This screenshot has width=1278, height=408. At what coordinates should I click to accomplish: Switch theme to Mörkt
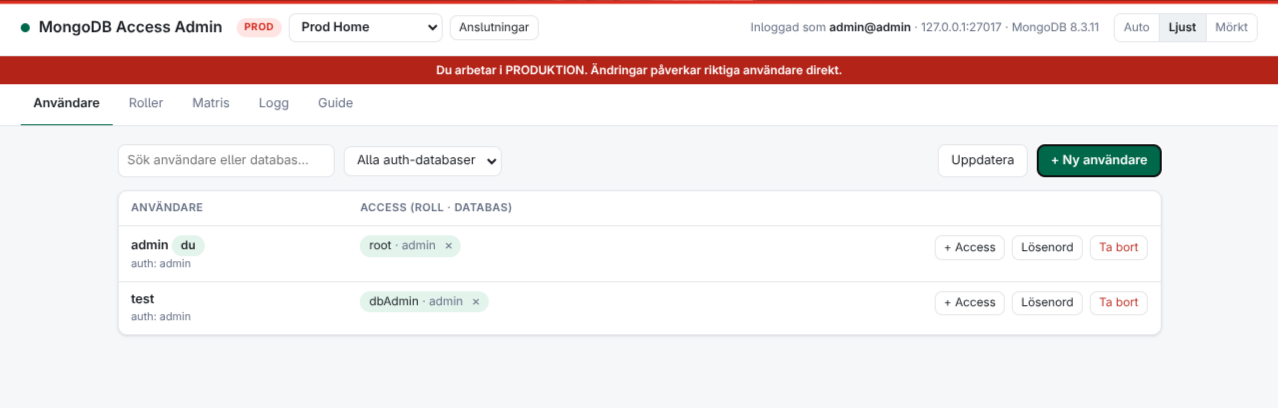tap(1231, 28)
